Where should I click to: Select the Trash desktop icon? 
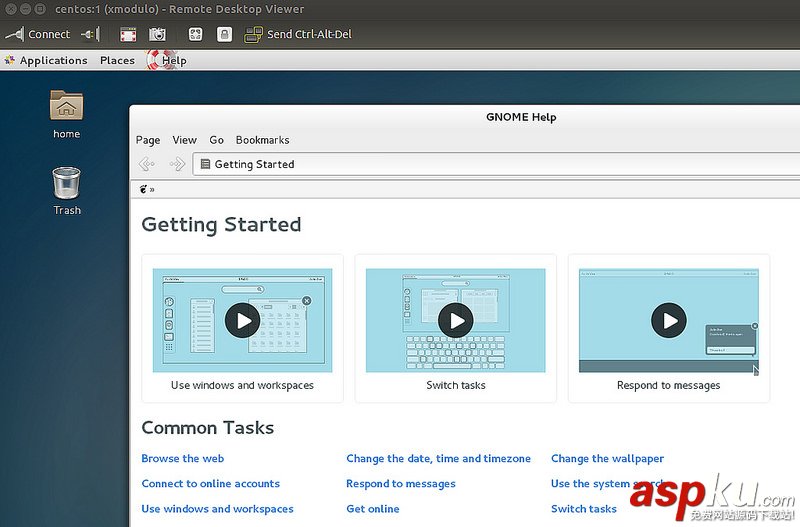pyautogui.click(x=67, y=191)
